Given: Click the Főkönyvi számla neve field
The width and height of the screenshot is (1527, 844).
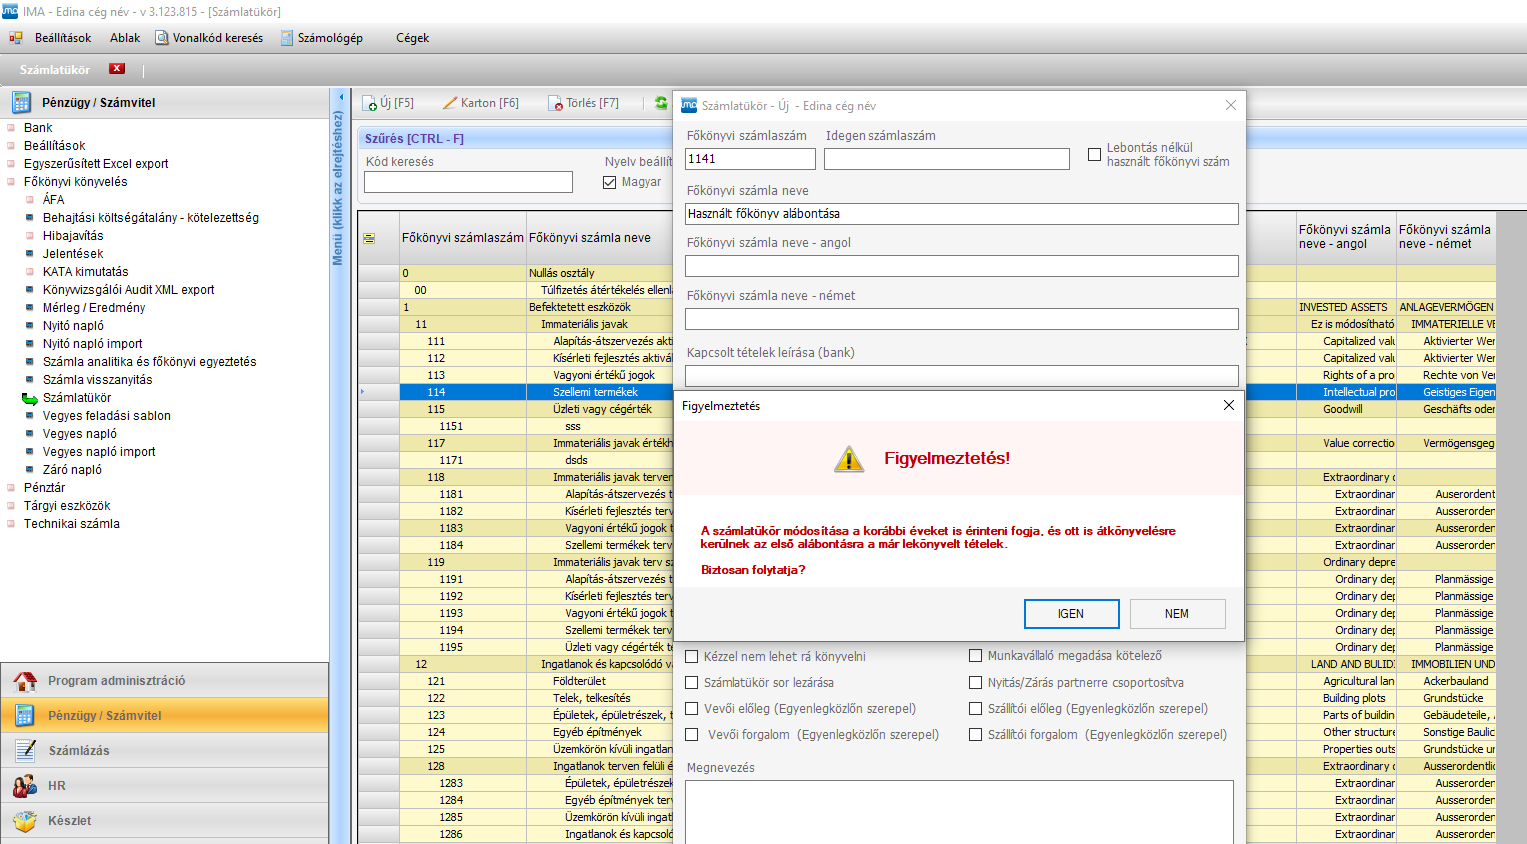Looking at the screenshot, I should pos(962,214).
